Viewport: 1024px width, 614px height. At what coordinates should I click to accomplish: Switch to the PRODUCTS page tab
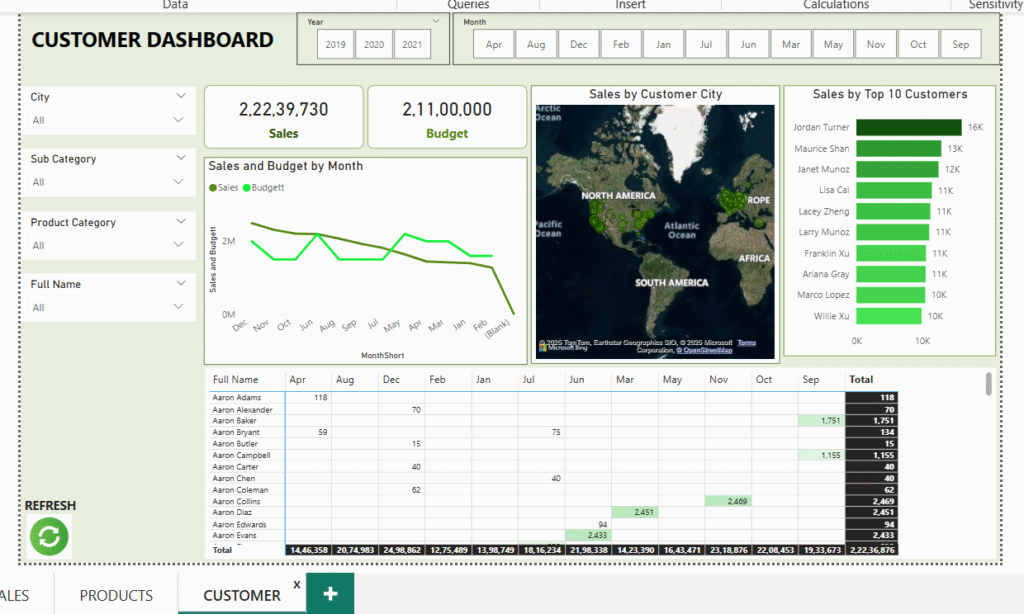pyautogui.click(x=116, y=595)
